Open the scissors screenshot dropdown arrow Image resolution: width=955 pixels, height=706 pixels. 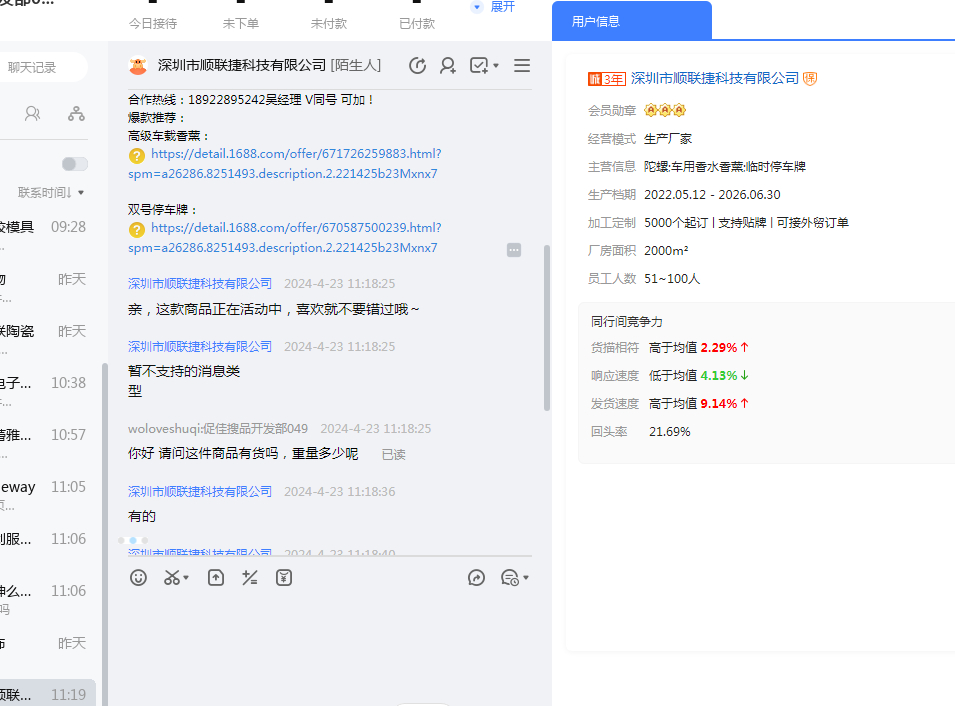coord(186,578)
